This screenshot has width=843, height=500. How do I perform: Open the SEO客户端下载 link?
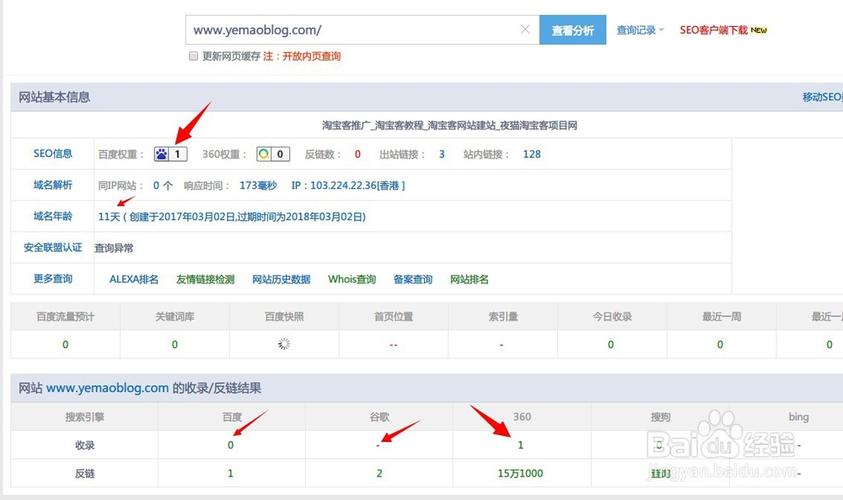point(713,30)
